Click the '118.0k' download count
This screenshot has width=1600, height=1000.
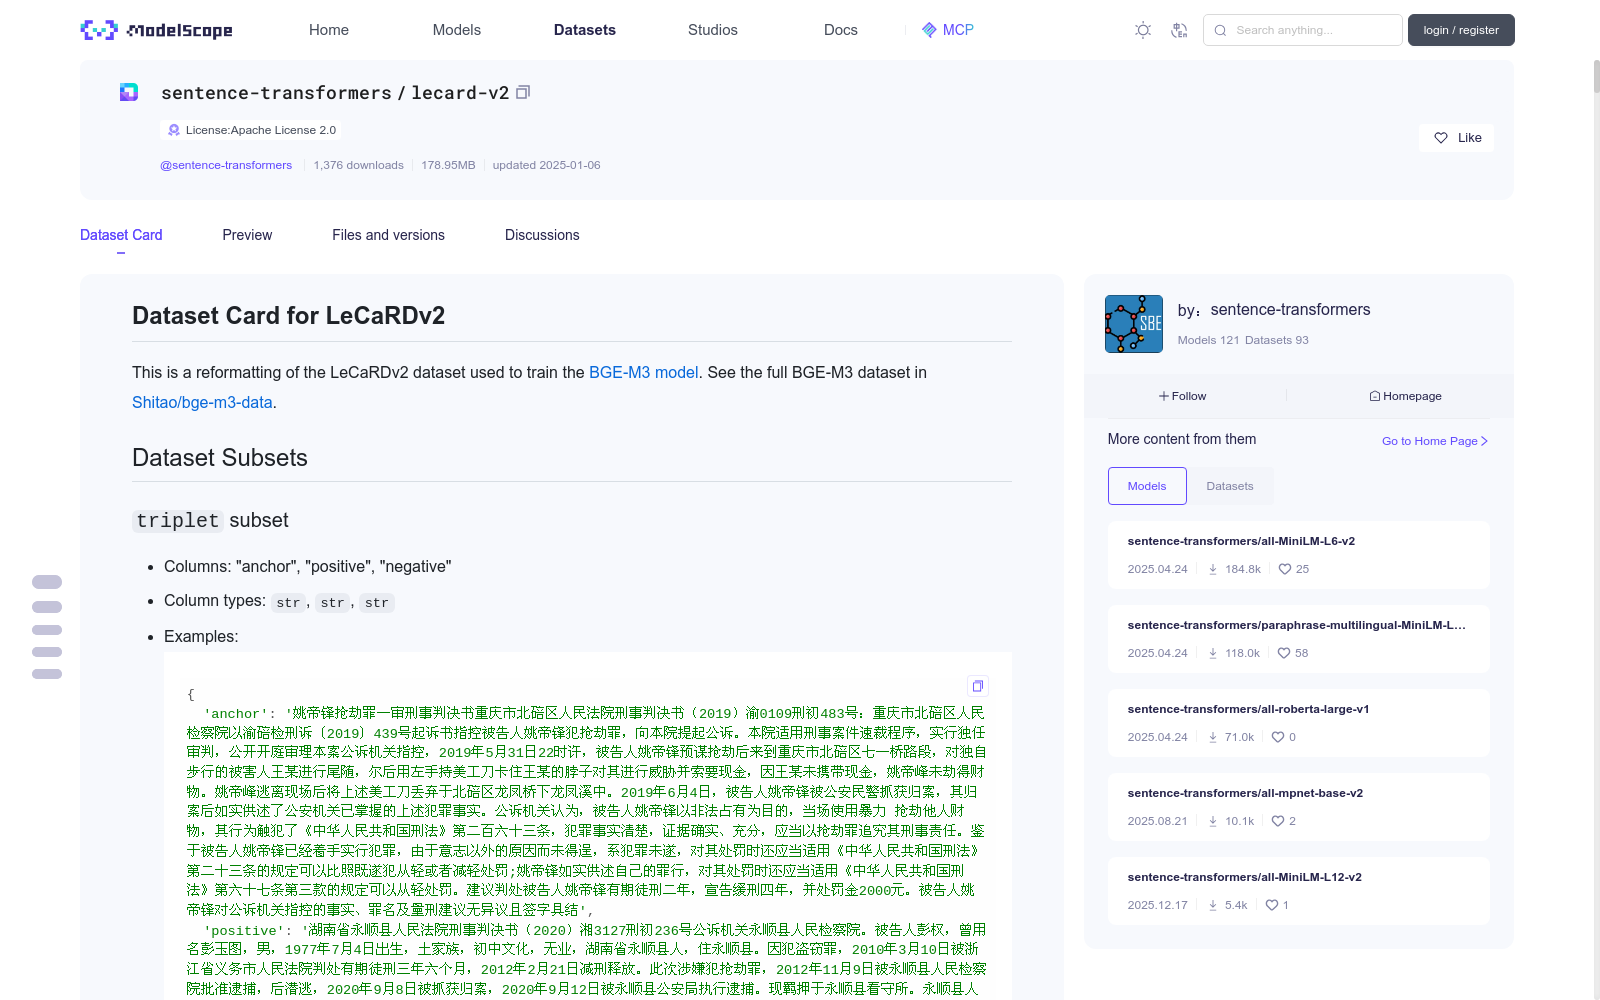(1242, 653)
